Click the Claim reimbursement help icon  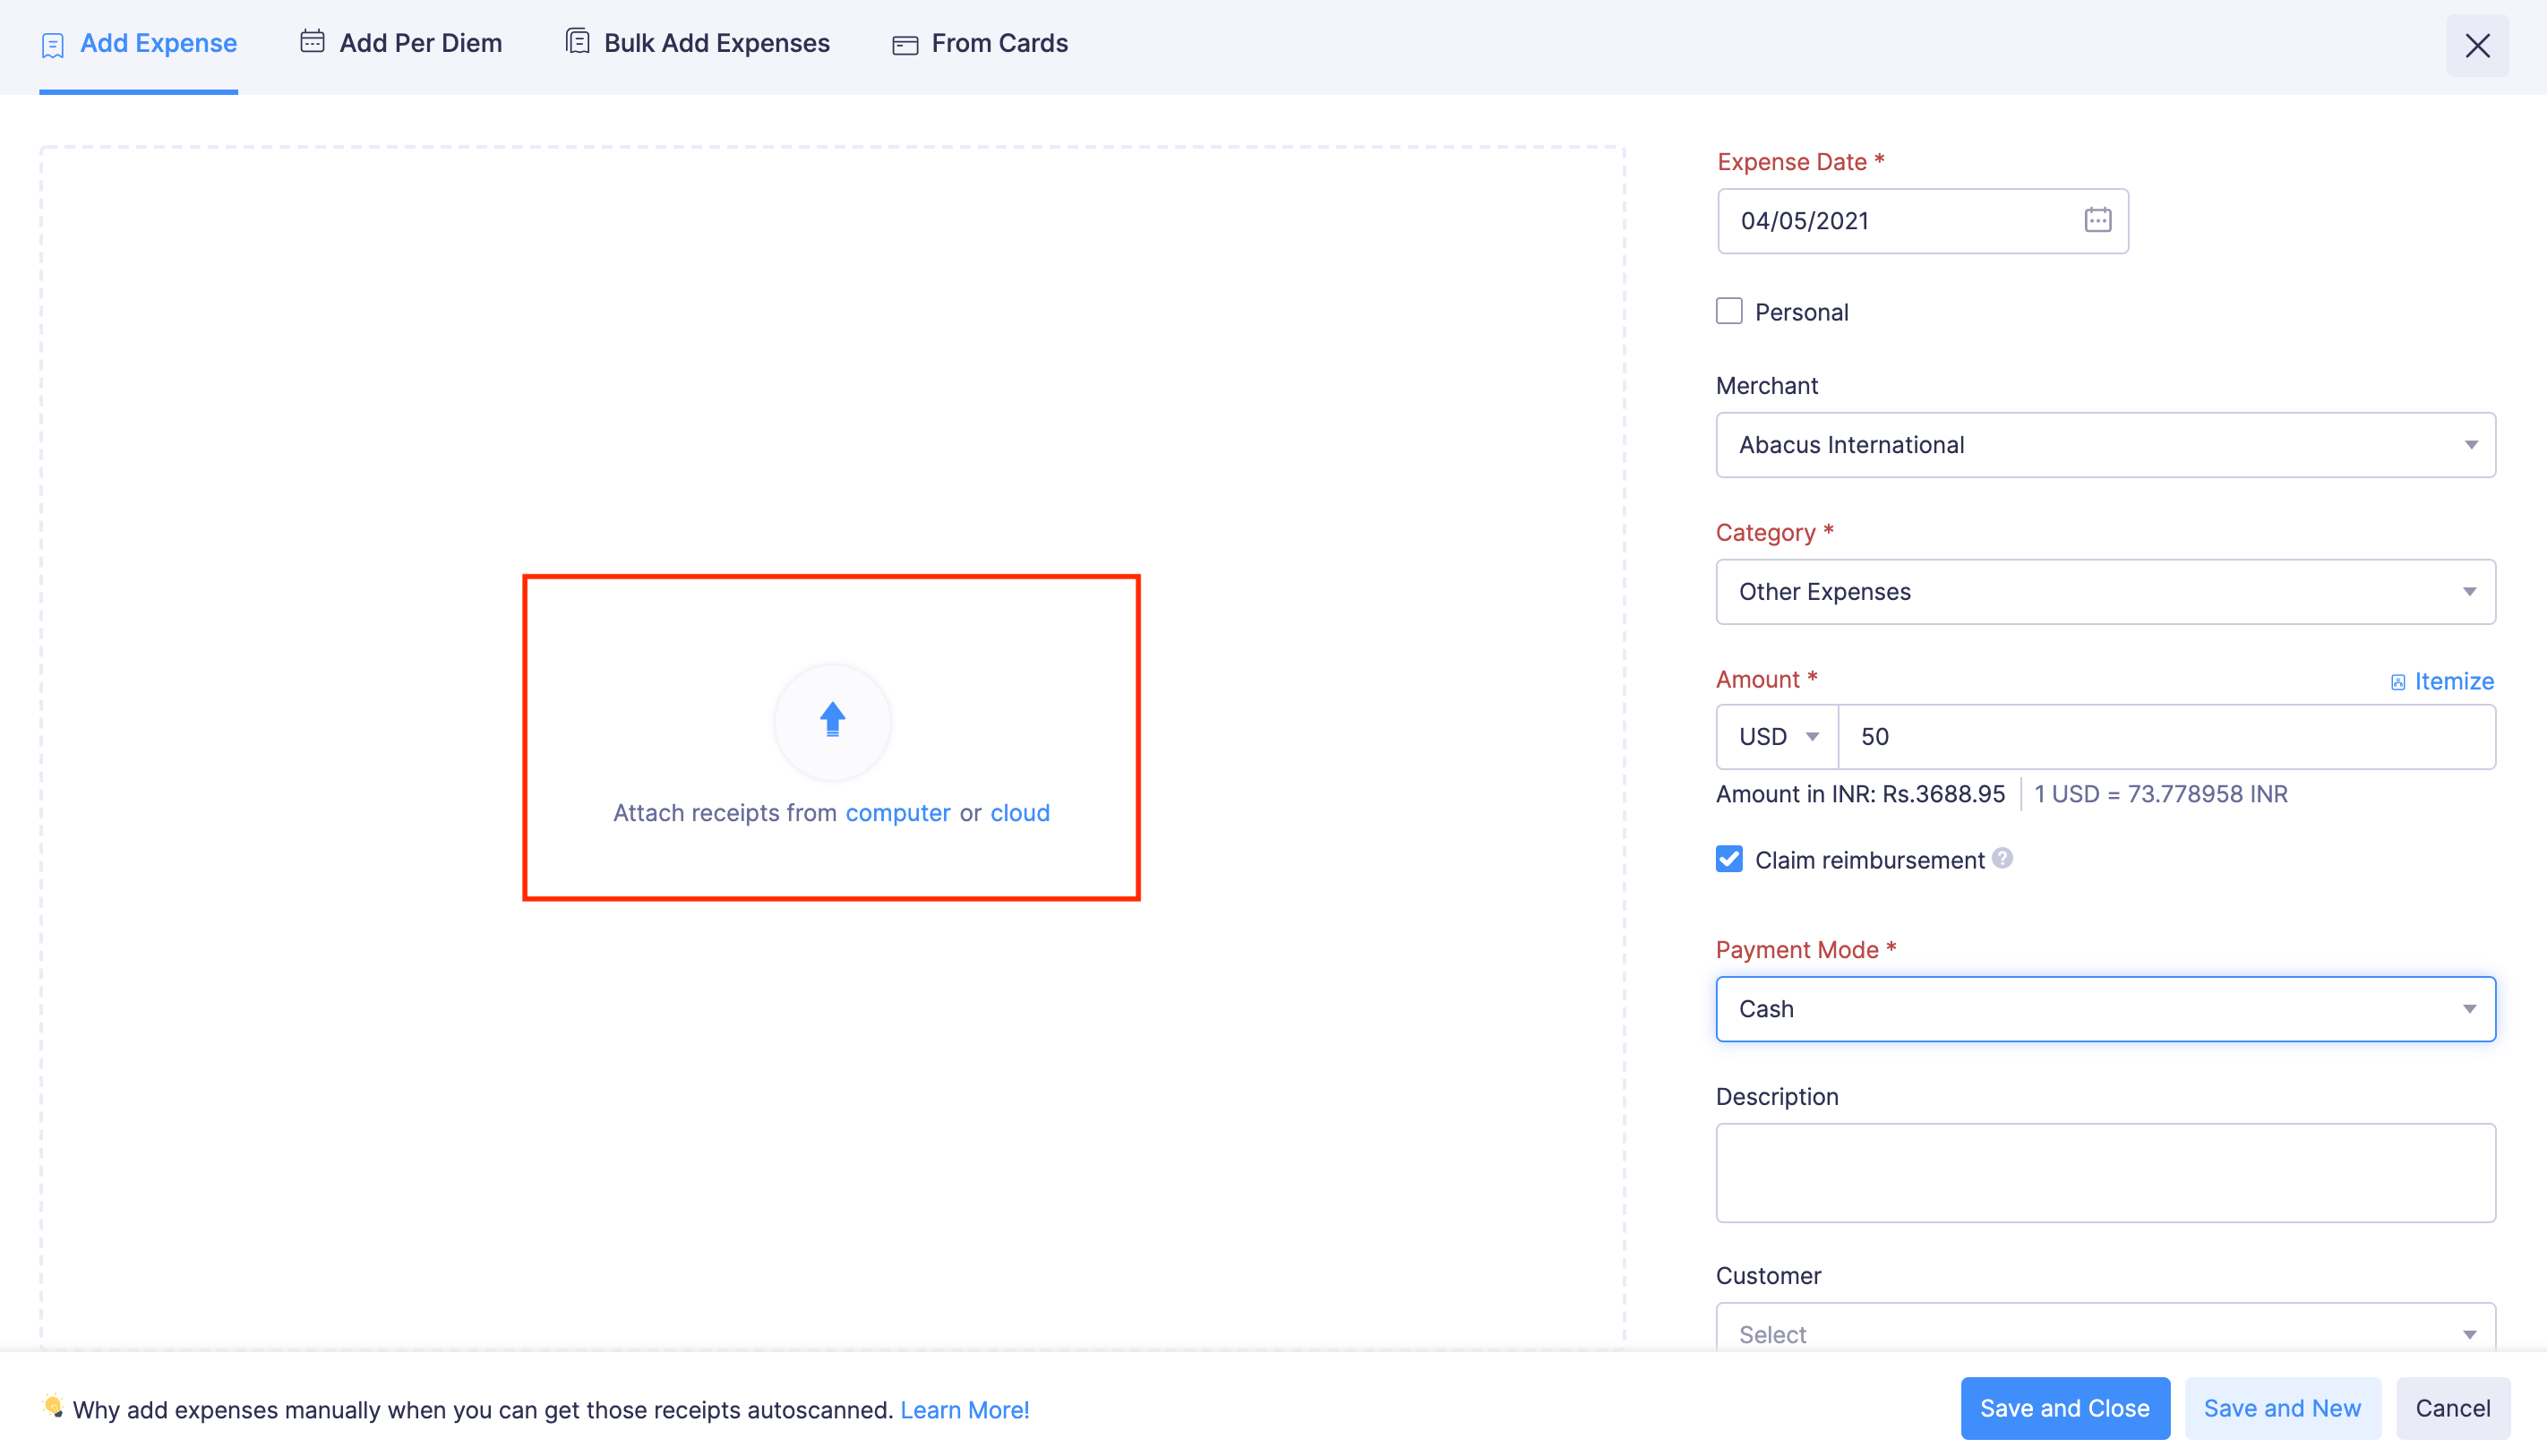[2002, 858]
